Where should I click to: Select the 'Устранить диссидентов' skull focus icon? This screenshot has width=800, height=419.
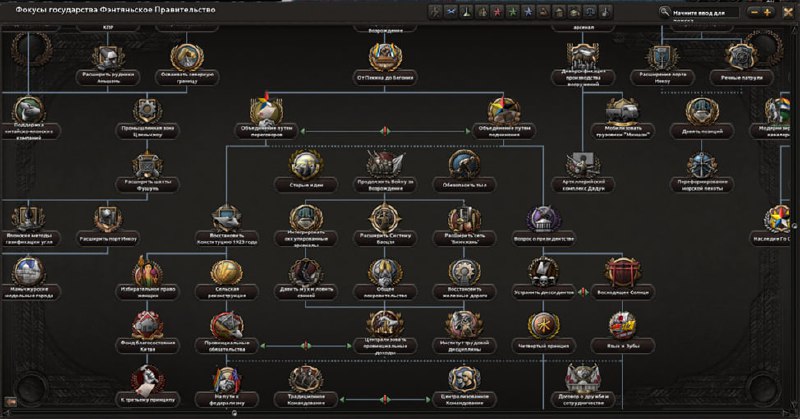point(543,272)
